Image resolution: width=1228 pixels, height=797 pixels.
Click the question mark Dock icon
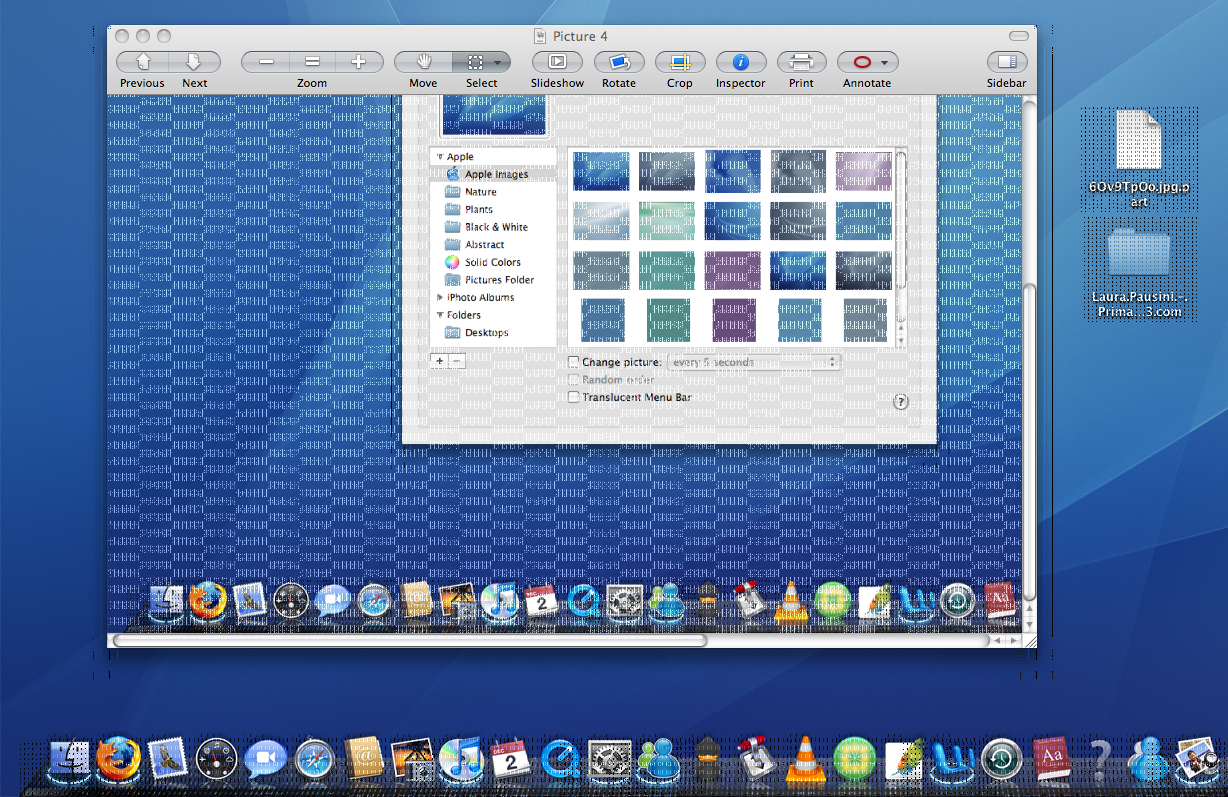(1099, 760)
